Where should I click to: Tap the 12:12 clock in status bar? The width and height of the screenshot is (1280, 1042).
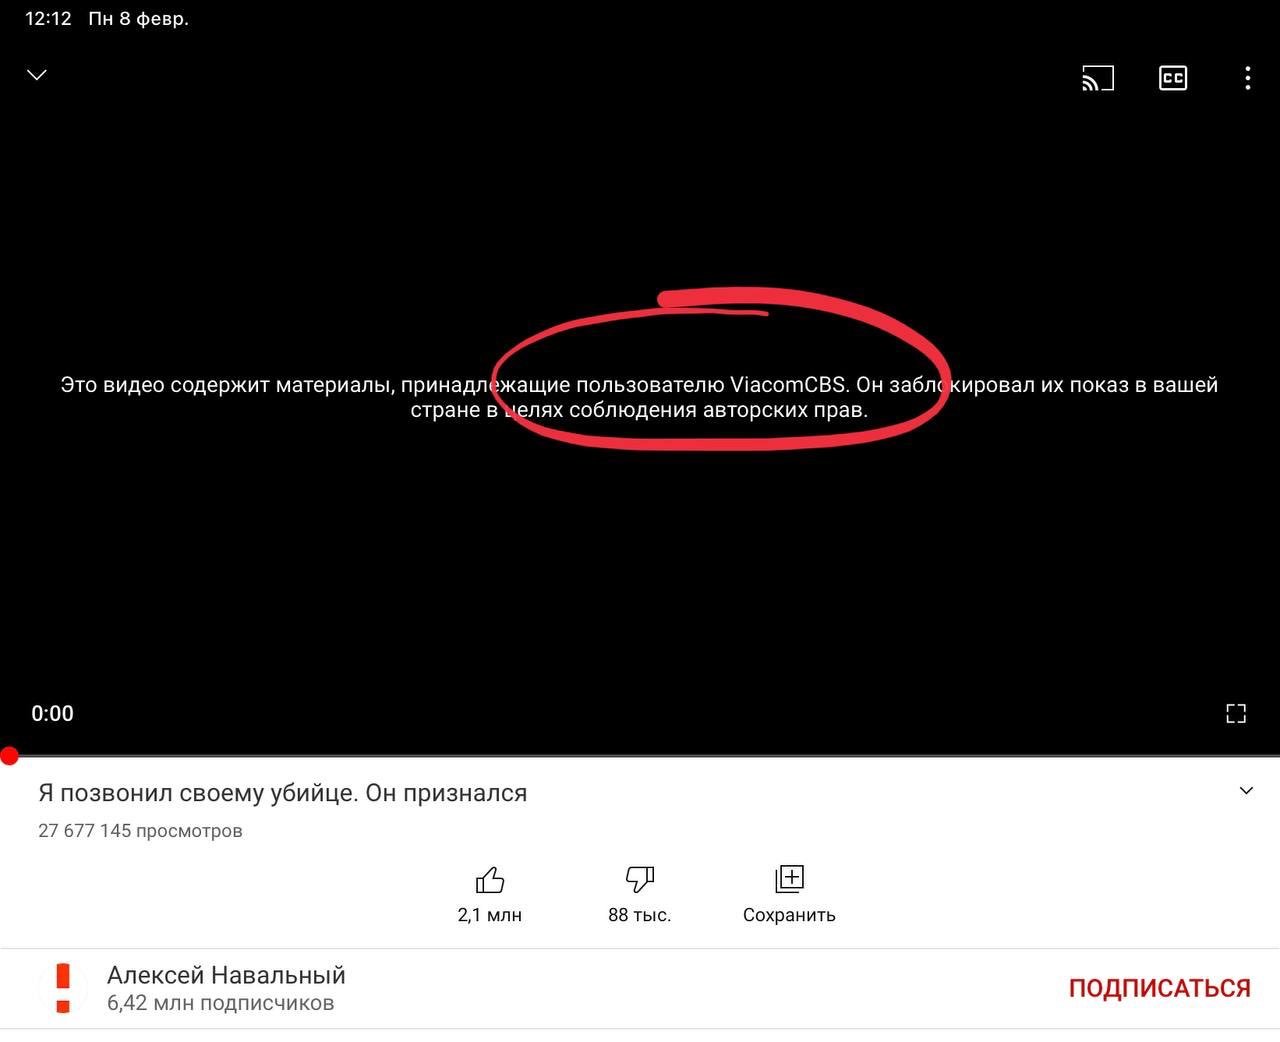tap(48, 19)
